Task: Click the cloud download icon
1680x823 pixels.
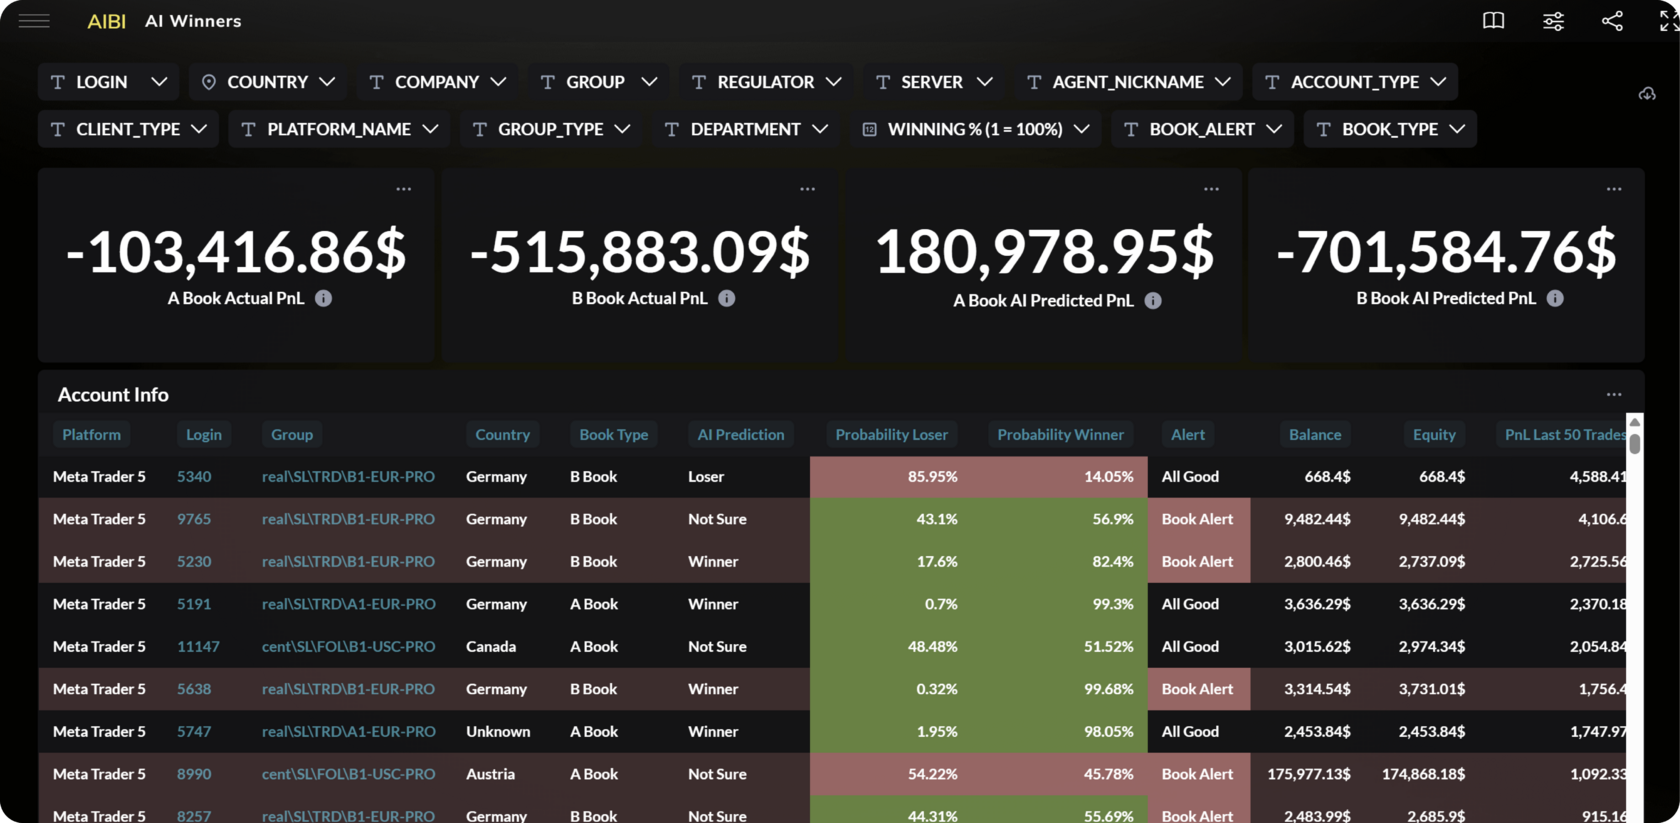Action: 1647,93
